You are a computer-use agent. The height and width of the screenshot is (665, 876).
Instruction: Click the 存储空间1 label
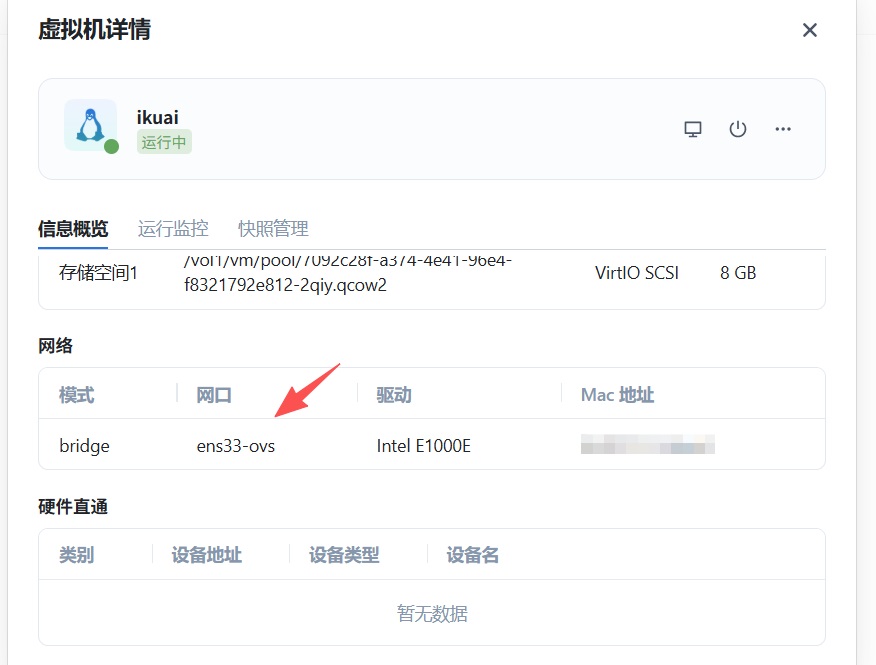pos(98,273)
